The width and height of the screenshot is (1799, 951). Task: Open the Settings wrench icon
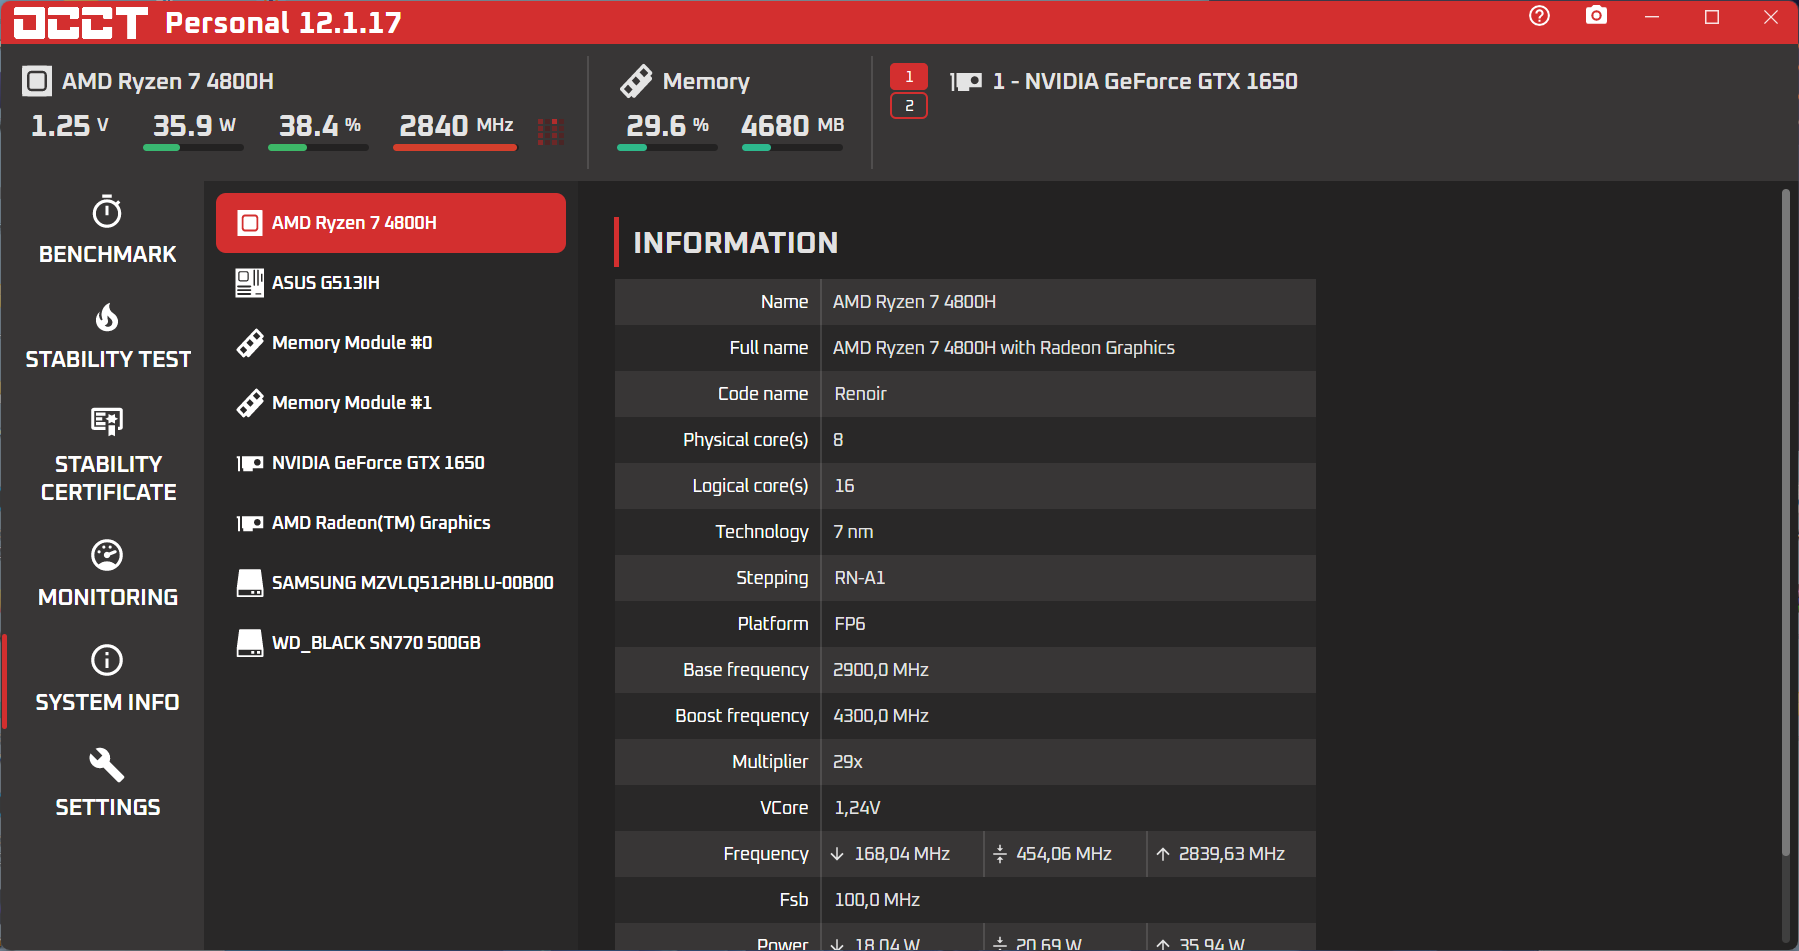pos(107,765)
